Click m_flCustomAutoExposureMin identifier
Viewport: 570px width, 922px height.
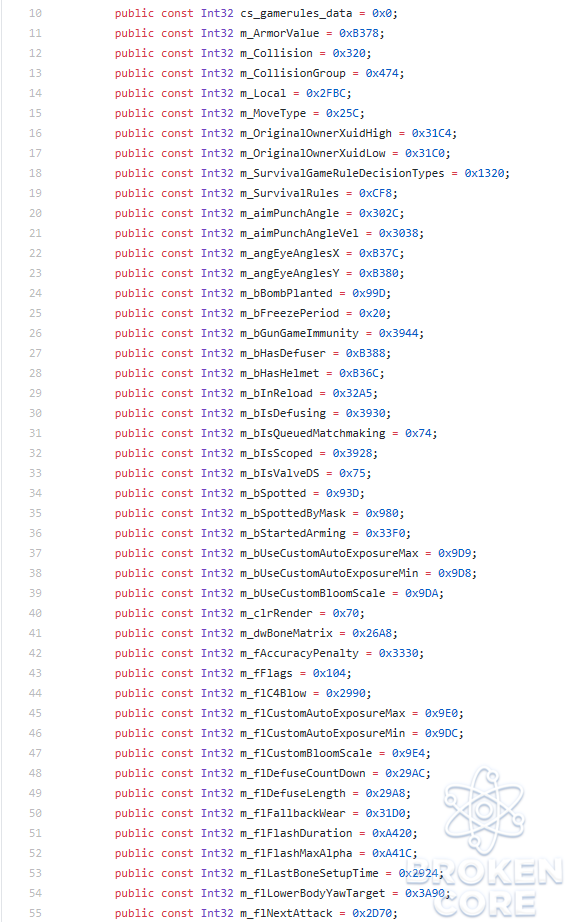point(322,733)
